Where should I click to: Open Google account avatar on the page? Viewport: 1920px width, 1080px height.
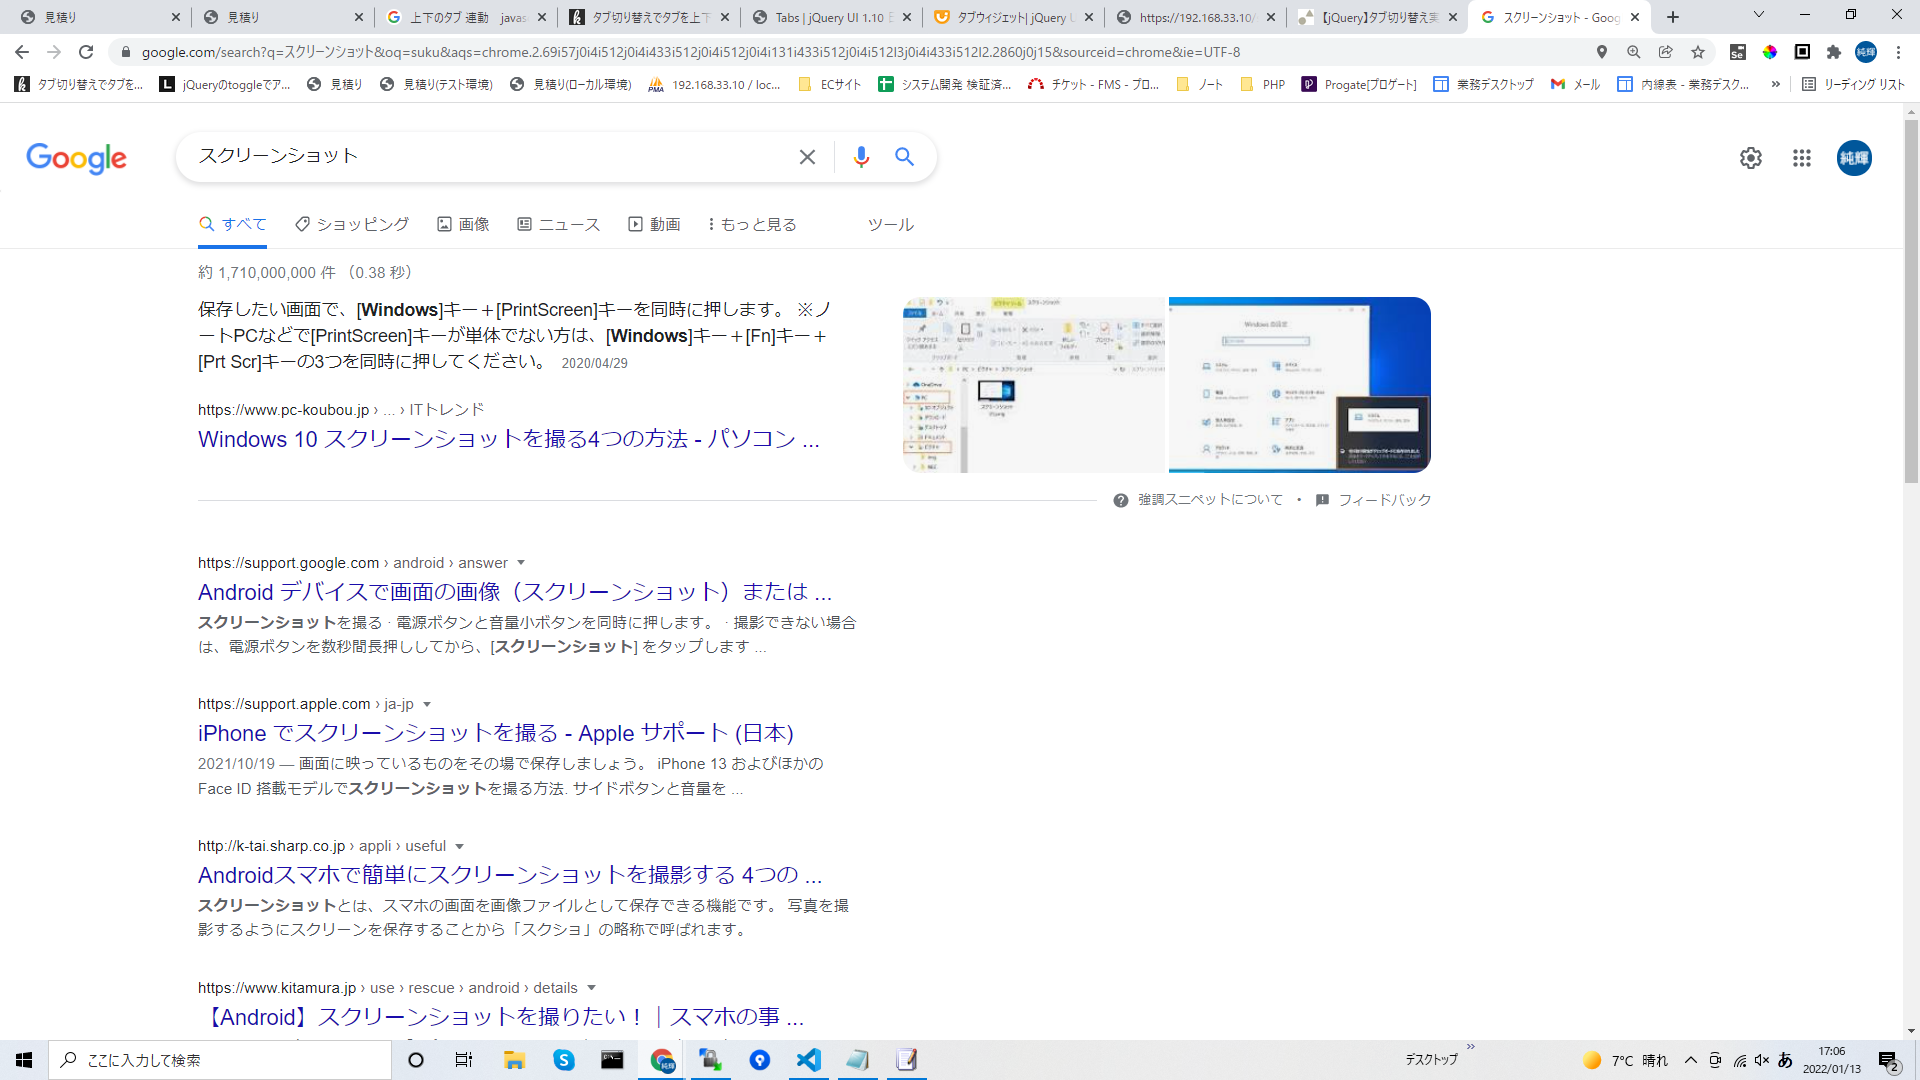(1854, 158)
